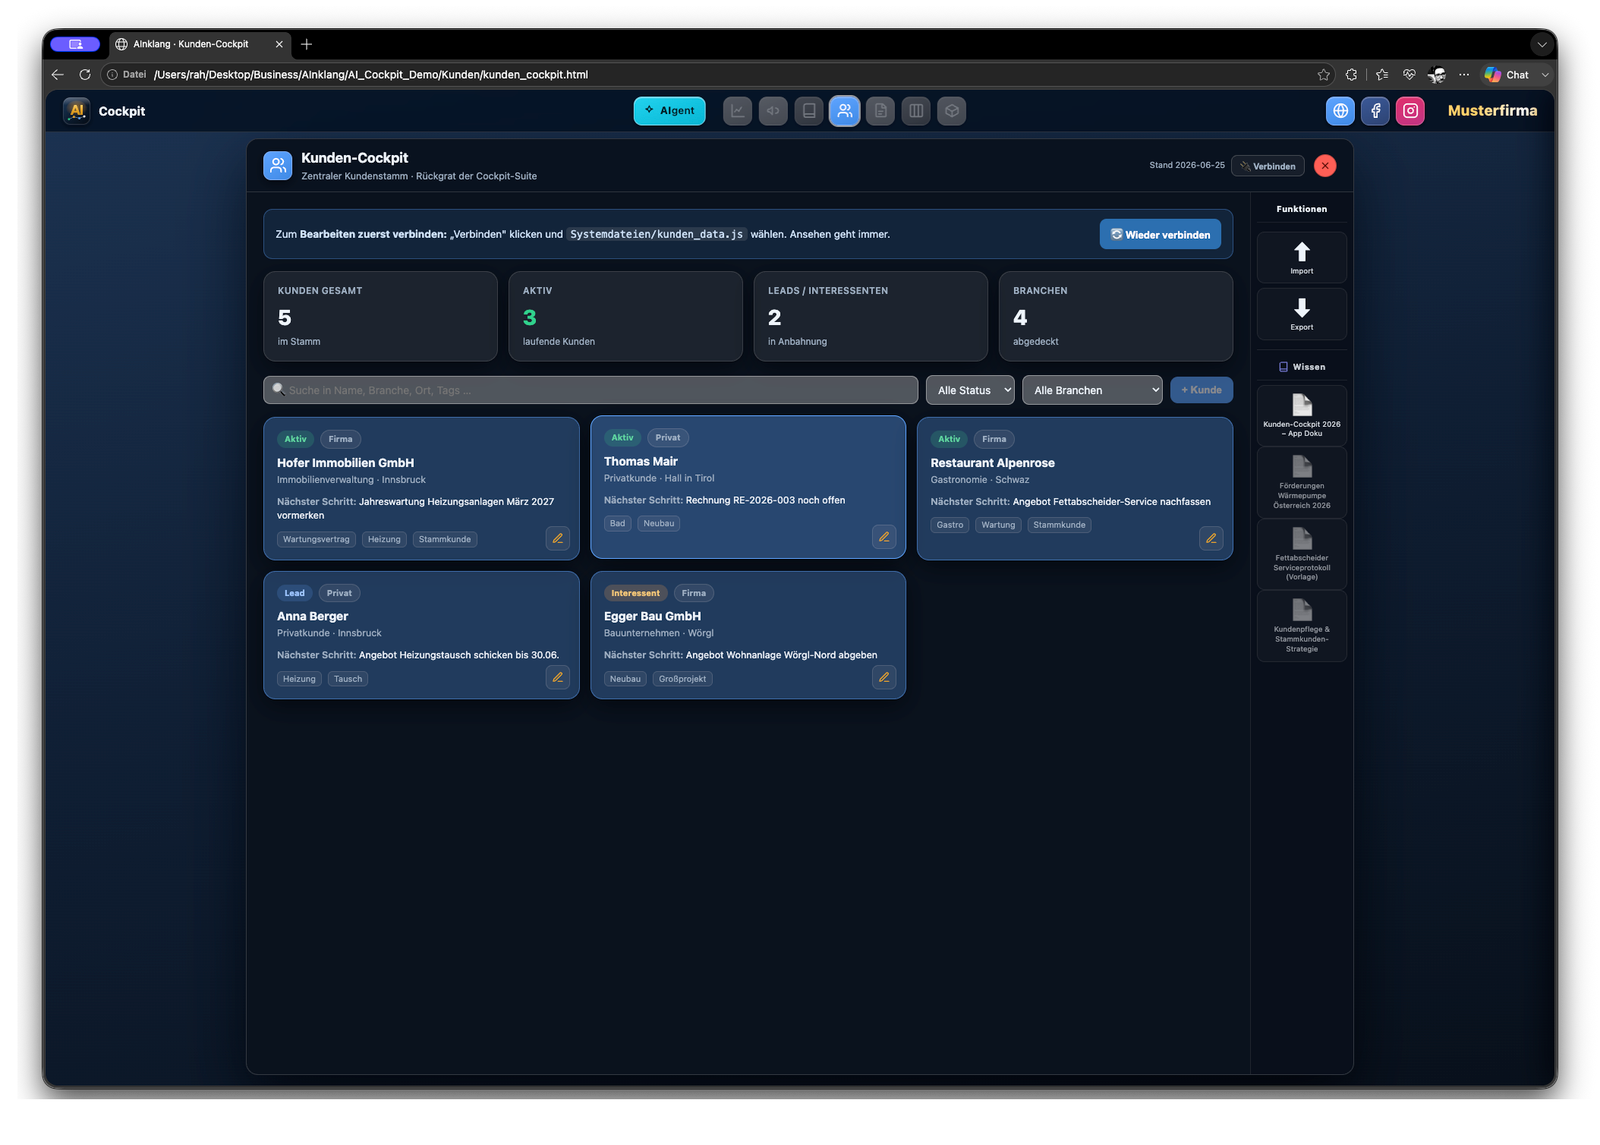The image size is (1600, 1145).
Task: Click the AI Cockpit logo icon
Action: 76,111
